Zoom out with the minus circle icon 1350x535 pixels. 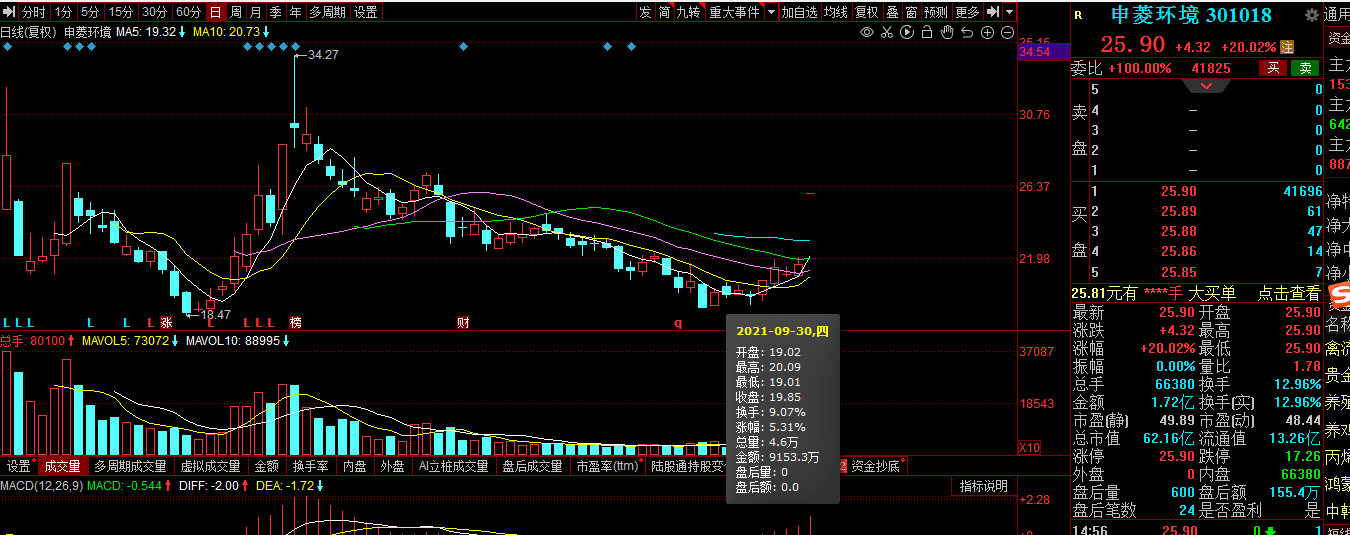click(1007, 32)
